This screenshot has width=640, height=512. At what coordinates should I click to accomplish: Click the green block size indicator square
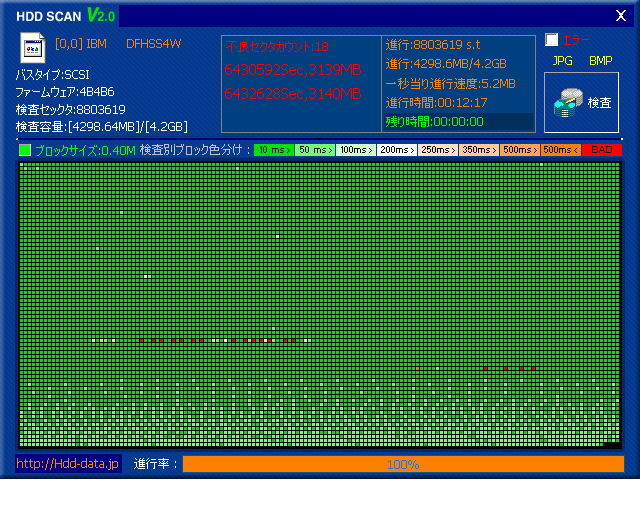25,150
